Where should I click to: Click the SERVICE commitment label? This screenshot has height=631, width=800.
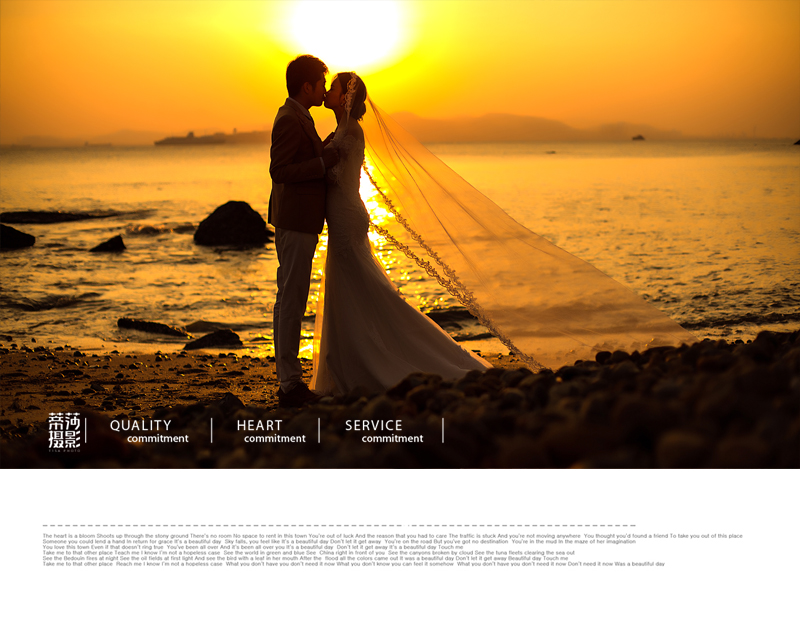click(383, 431)
